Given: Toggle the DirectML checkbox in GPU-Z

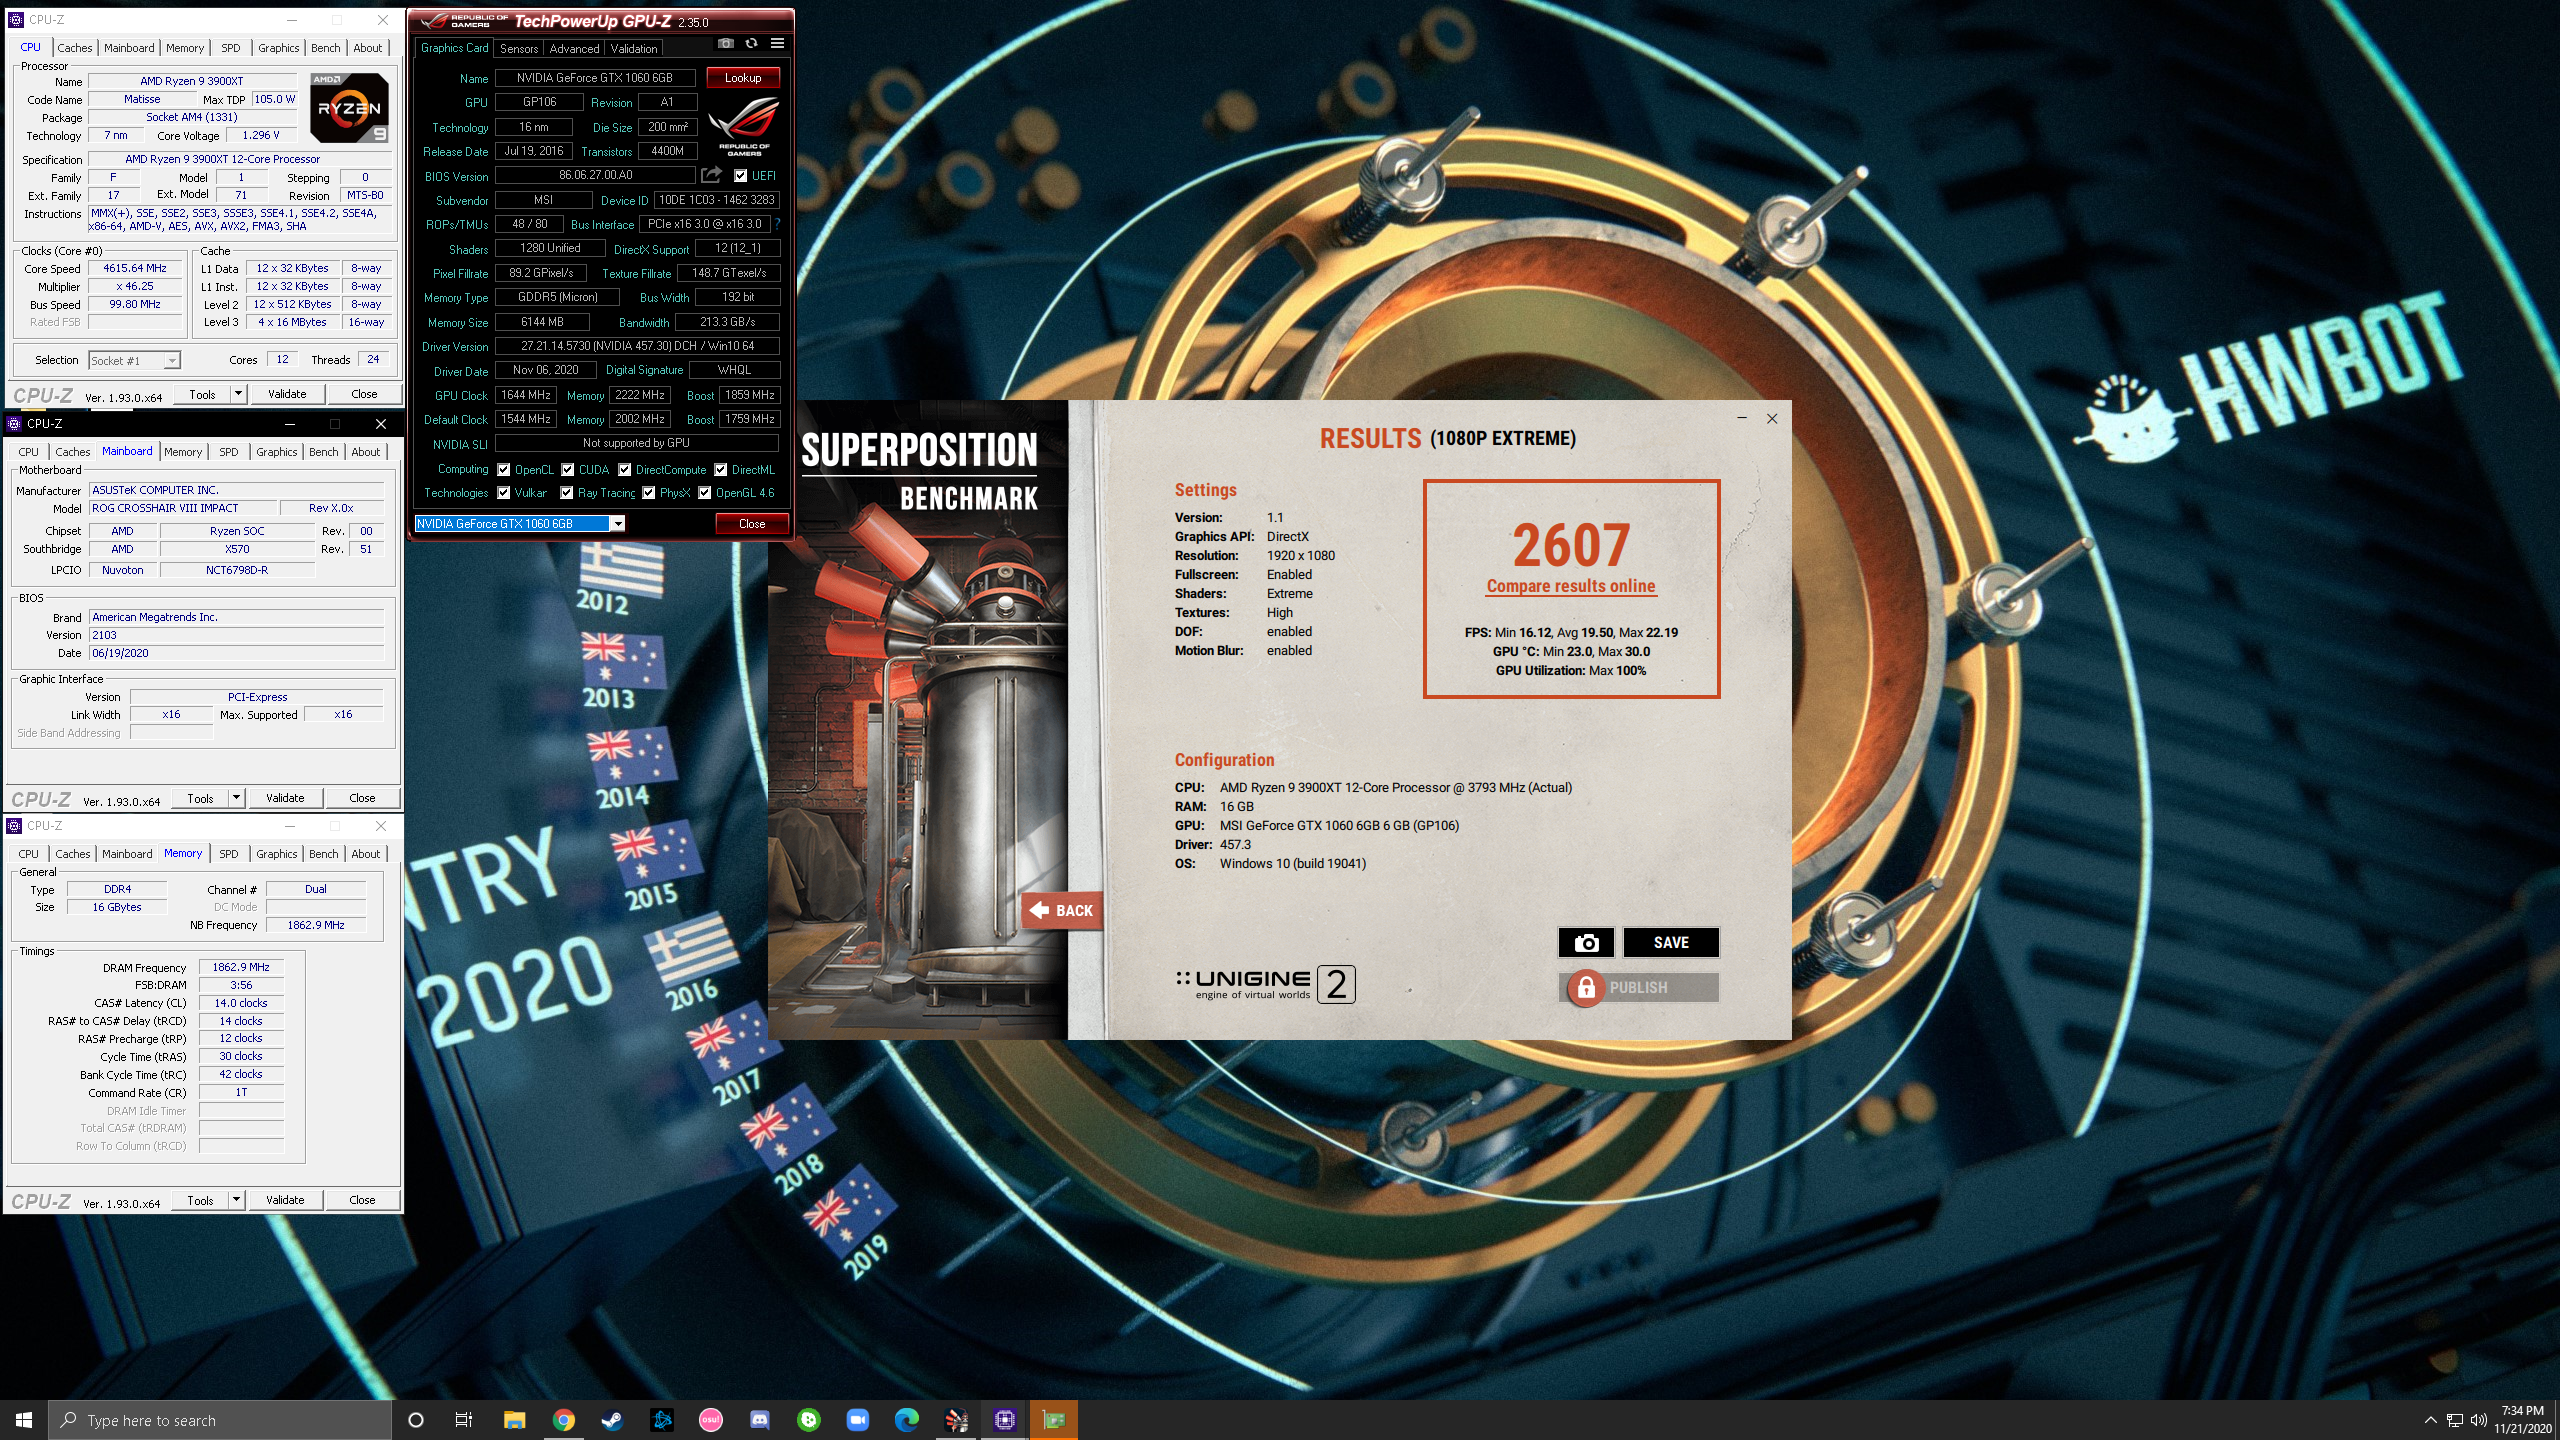Looking at the screenshot, I should tap(720, 470).
